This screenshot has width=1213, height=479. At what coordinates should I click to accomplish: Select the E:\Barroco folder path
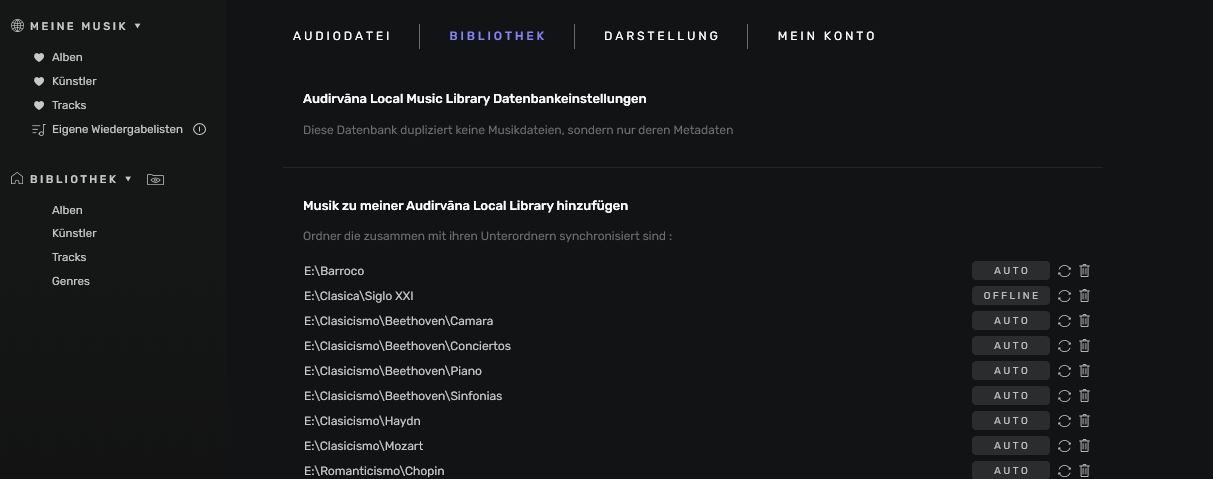pos(334,271)
